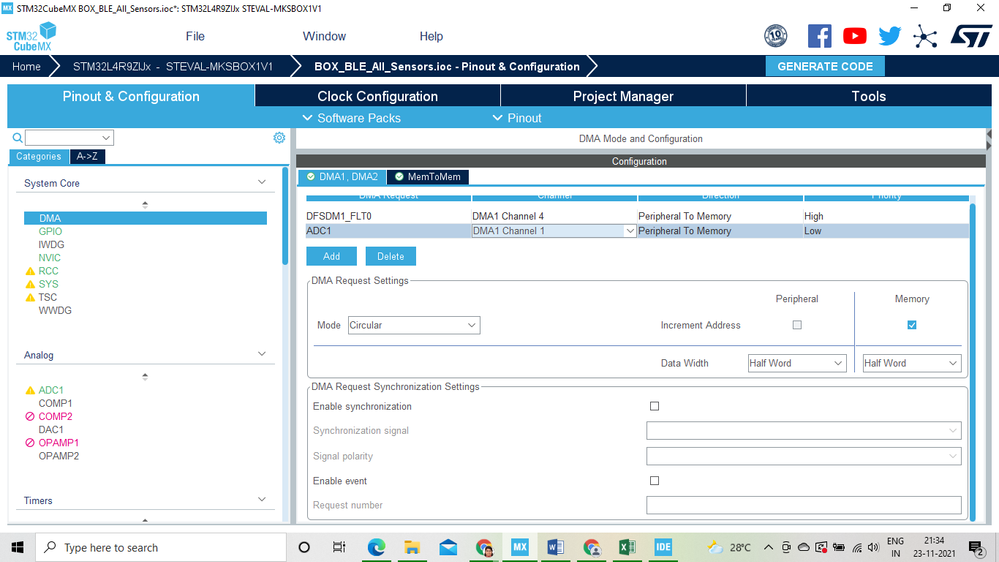Select the DMA1, DMA2 tab
The width and height of the screenshot is (999, 562).
click(x=342, y=177)
